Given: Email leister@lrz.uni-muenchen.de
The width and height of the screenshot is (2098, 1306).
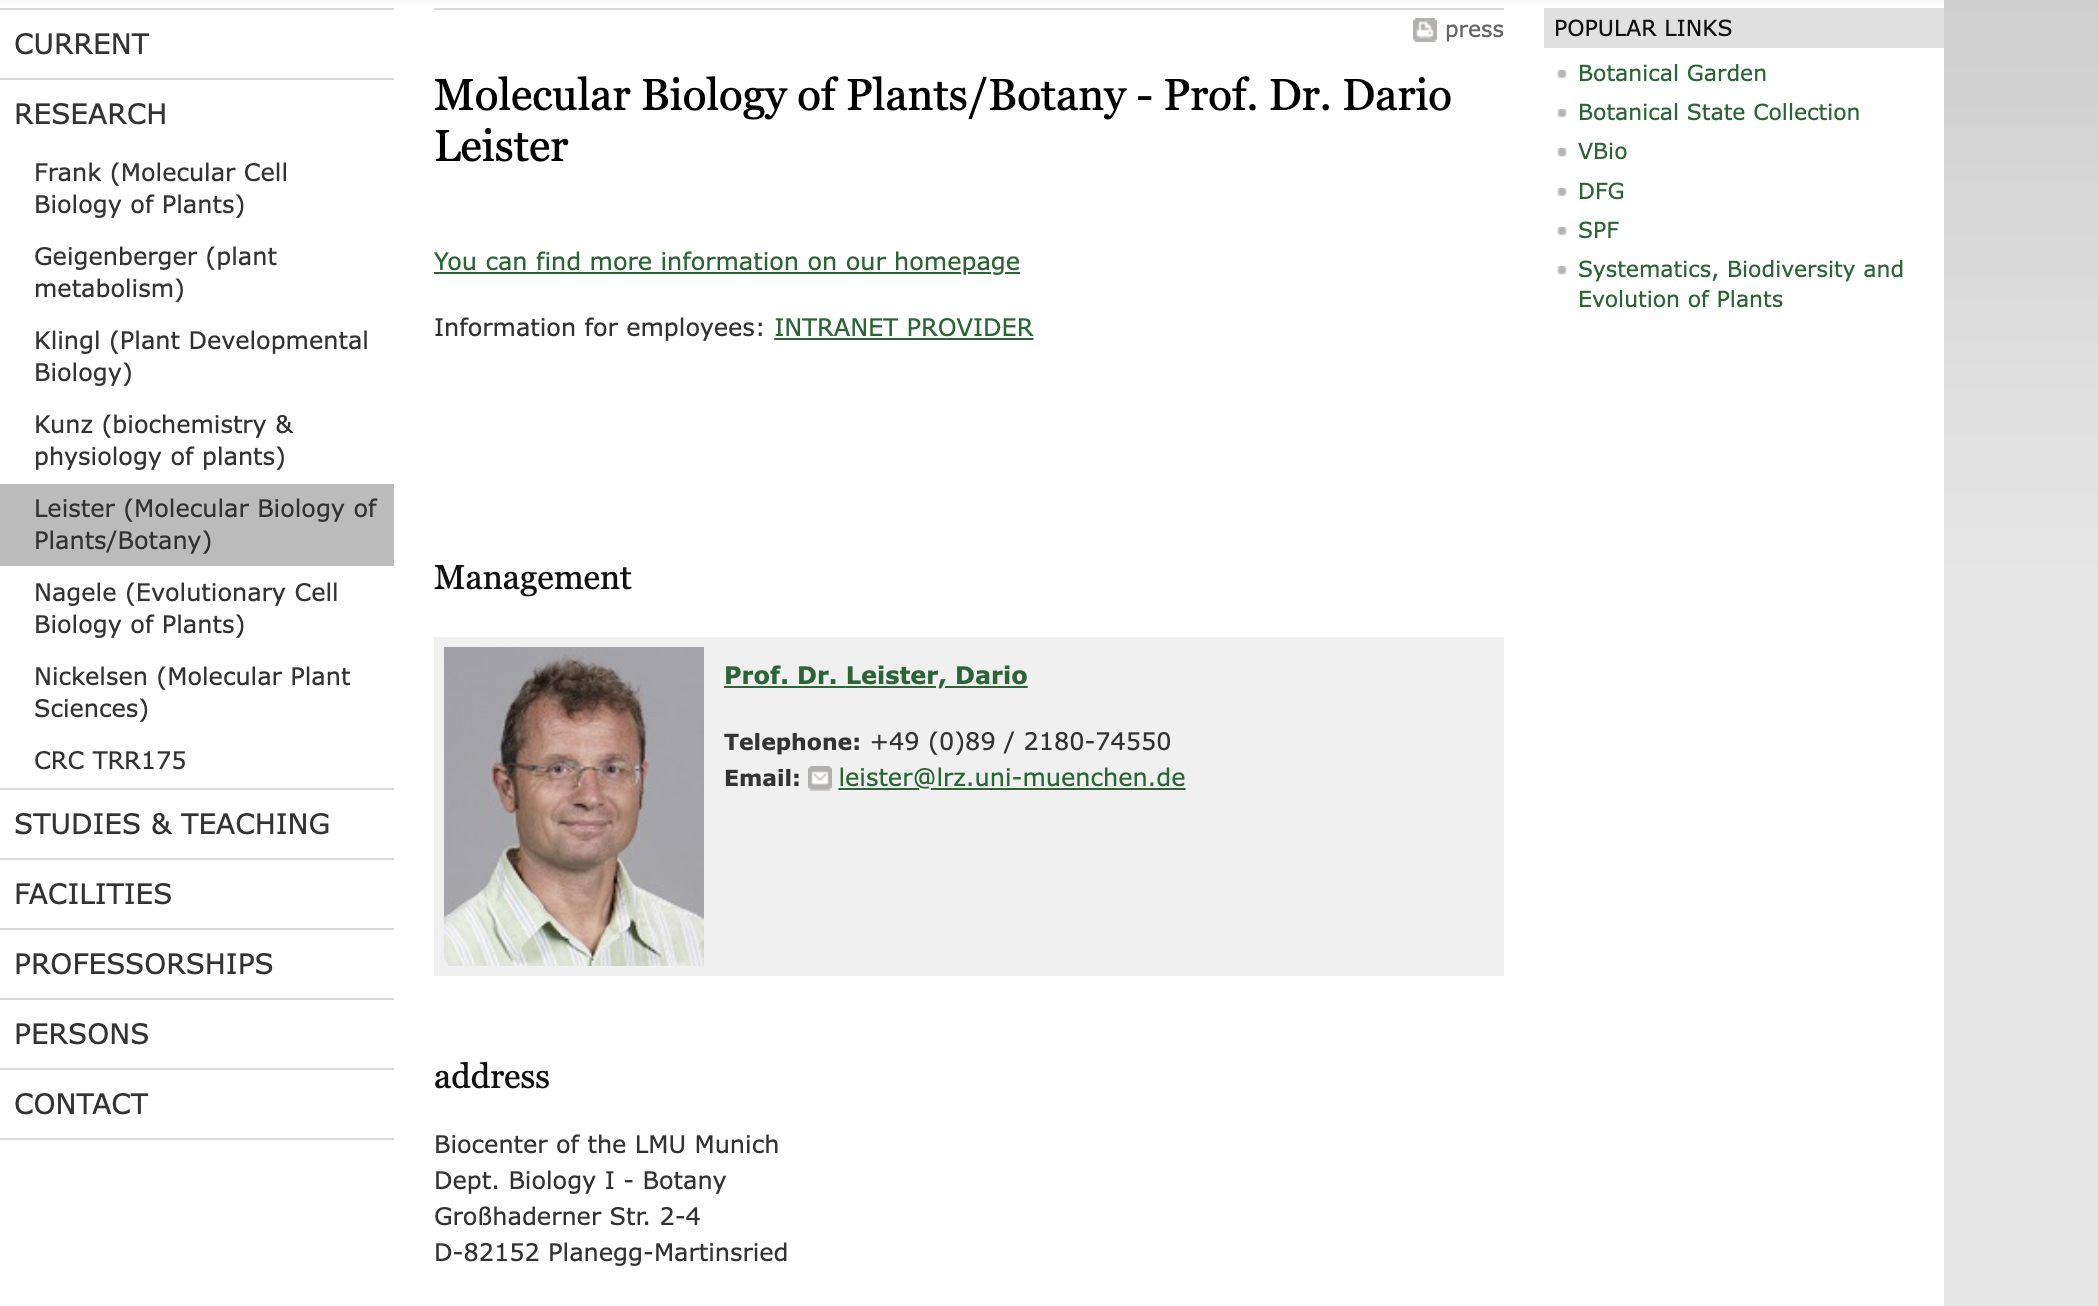Looking at the screenshot, I should coord(1012,778).
